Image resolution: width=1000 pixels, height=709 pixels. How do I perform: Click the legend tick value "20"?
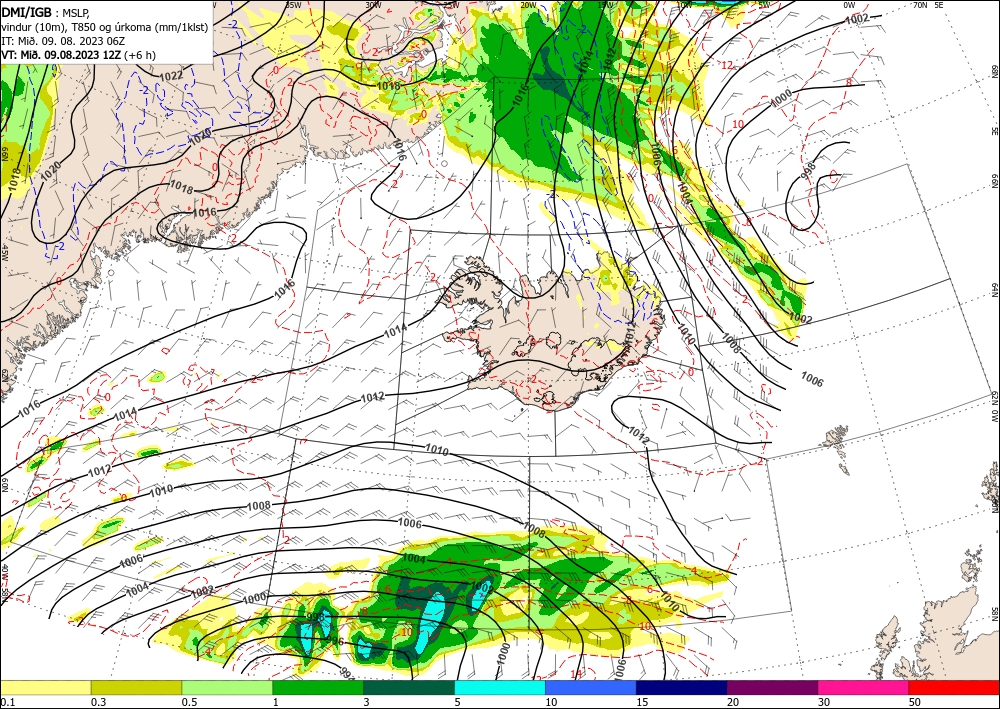point(732,702)
